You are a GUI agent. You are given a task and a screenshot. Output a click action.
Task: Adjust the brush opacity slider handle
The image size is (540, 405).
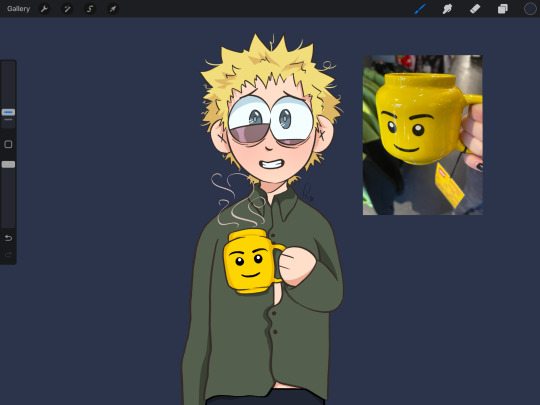(8, 165)
